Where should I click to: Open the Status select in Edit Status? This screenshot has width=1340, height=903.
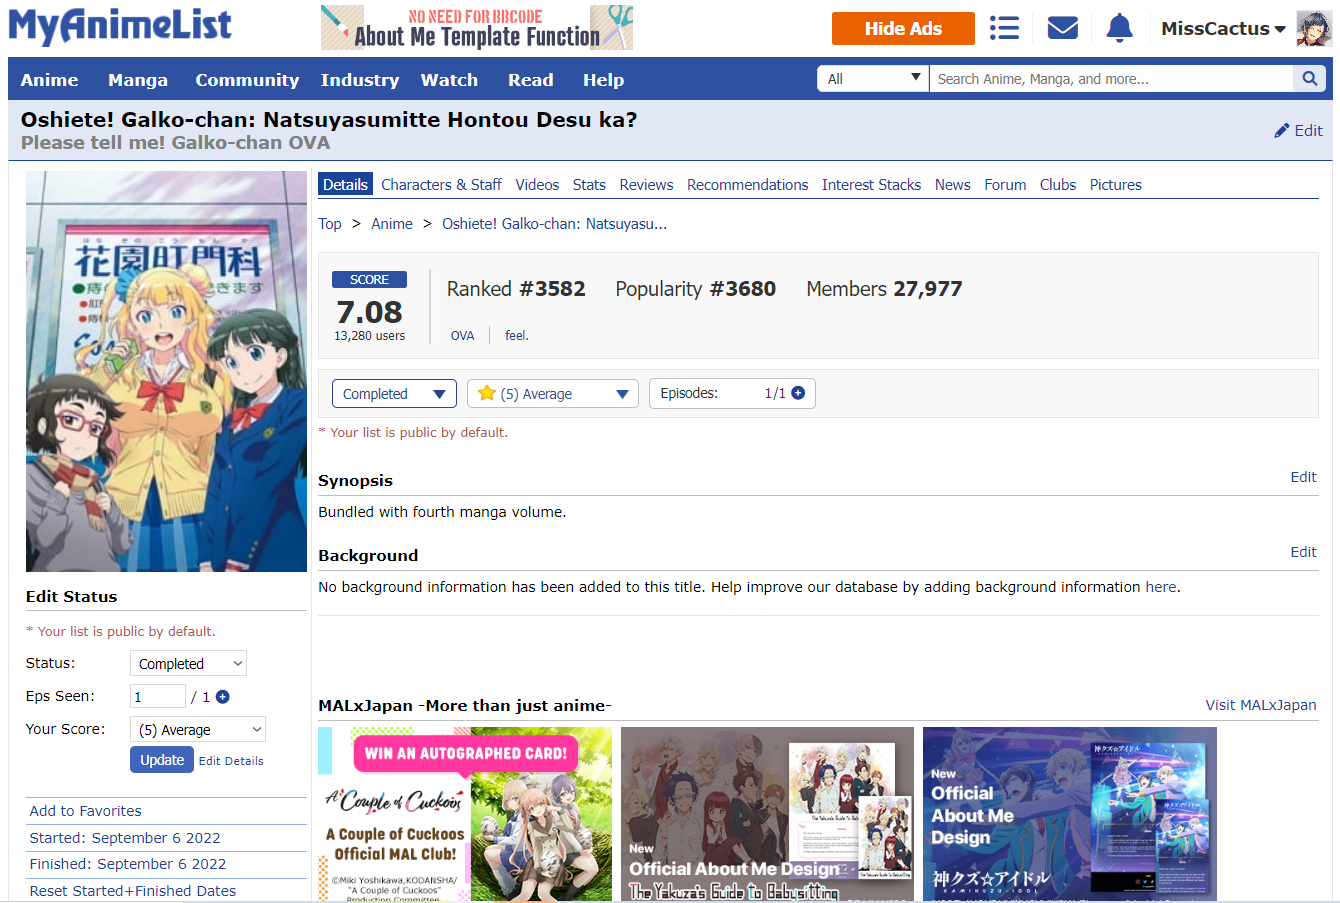click(188, 663)
